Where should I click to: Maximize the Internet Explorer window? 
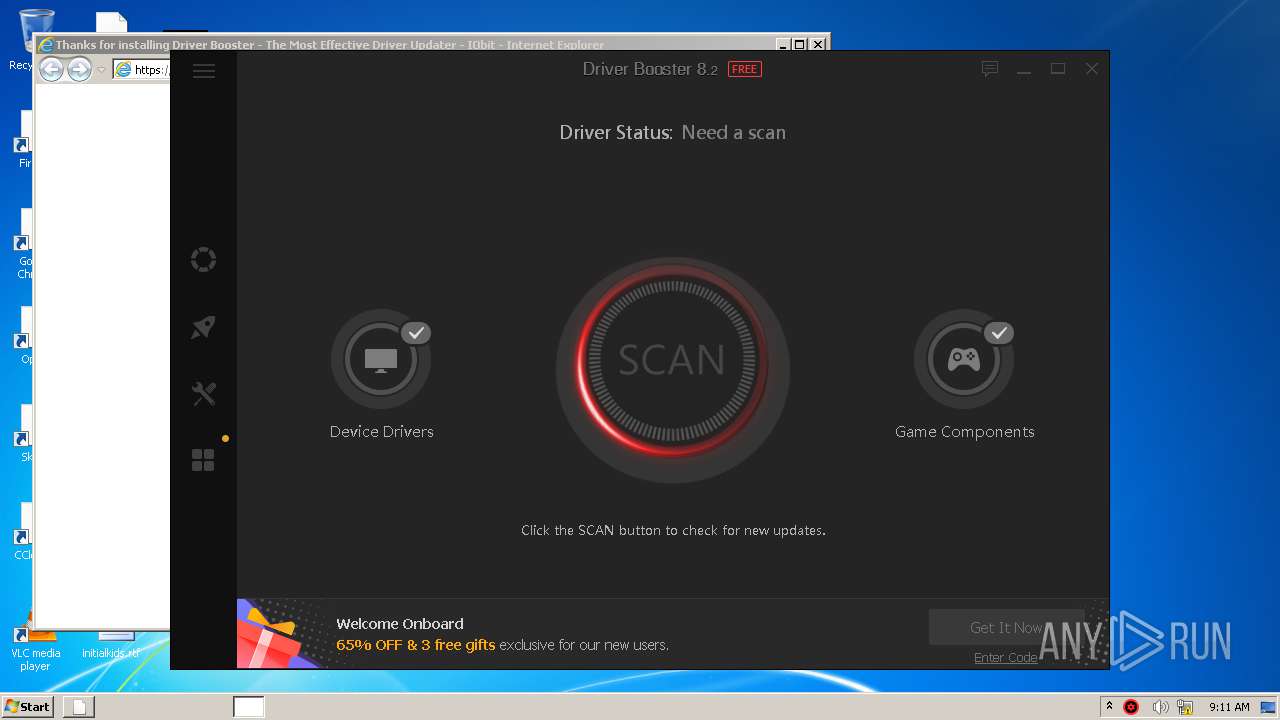[x=799, y=44]
